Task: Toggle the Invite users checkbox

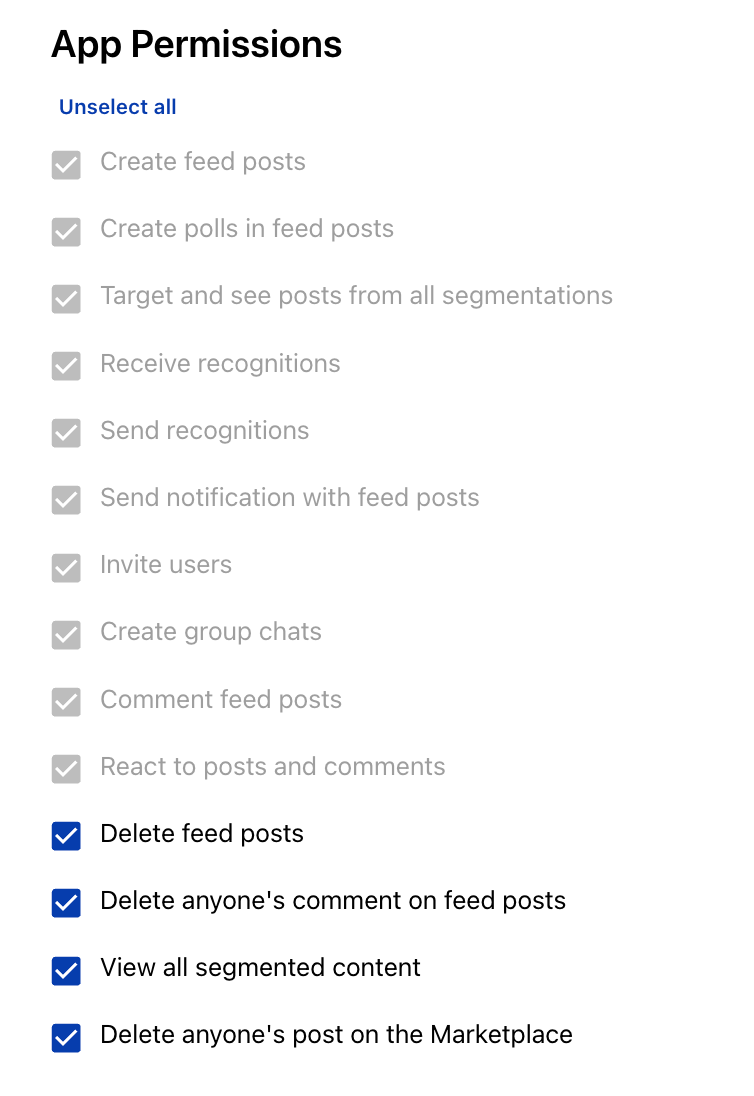Action: 66,567
